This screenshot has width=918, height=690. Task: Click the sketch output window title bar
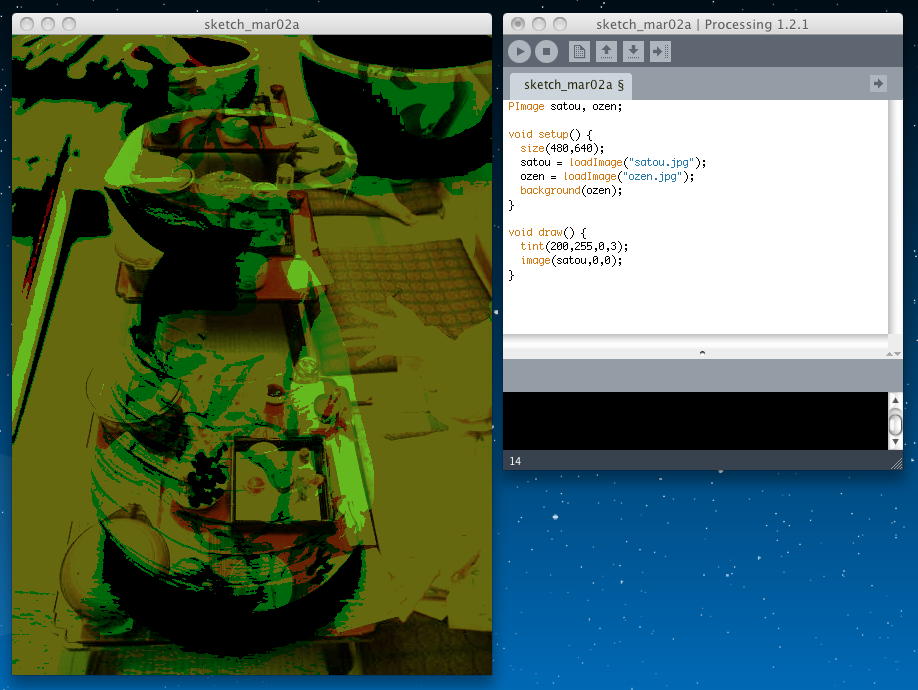point(252,24)
